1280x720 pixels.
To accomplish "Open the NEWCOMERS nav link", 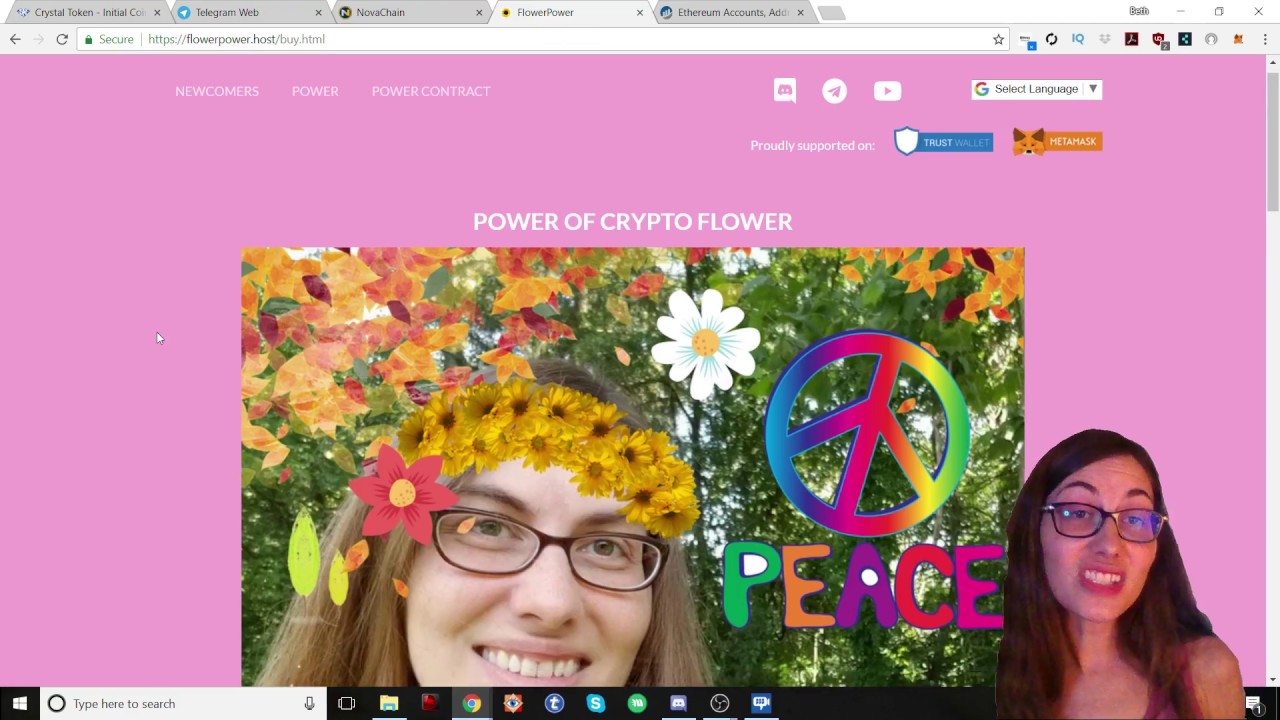I will click(x=217, y=91).
